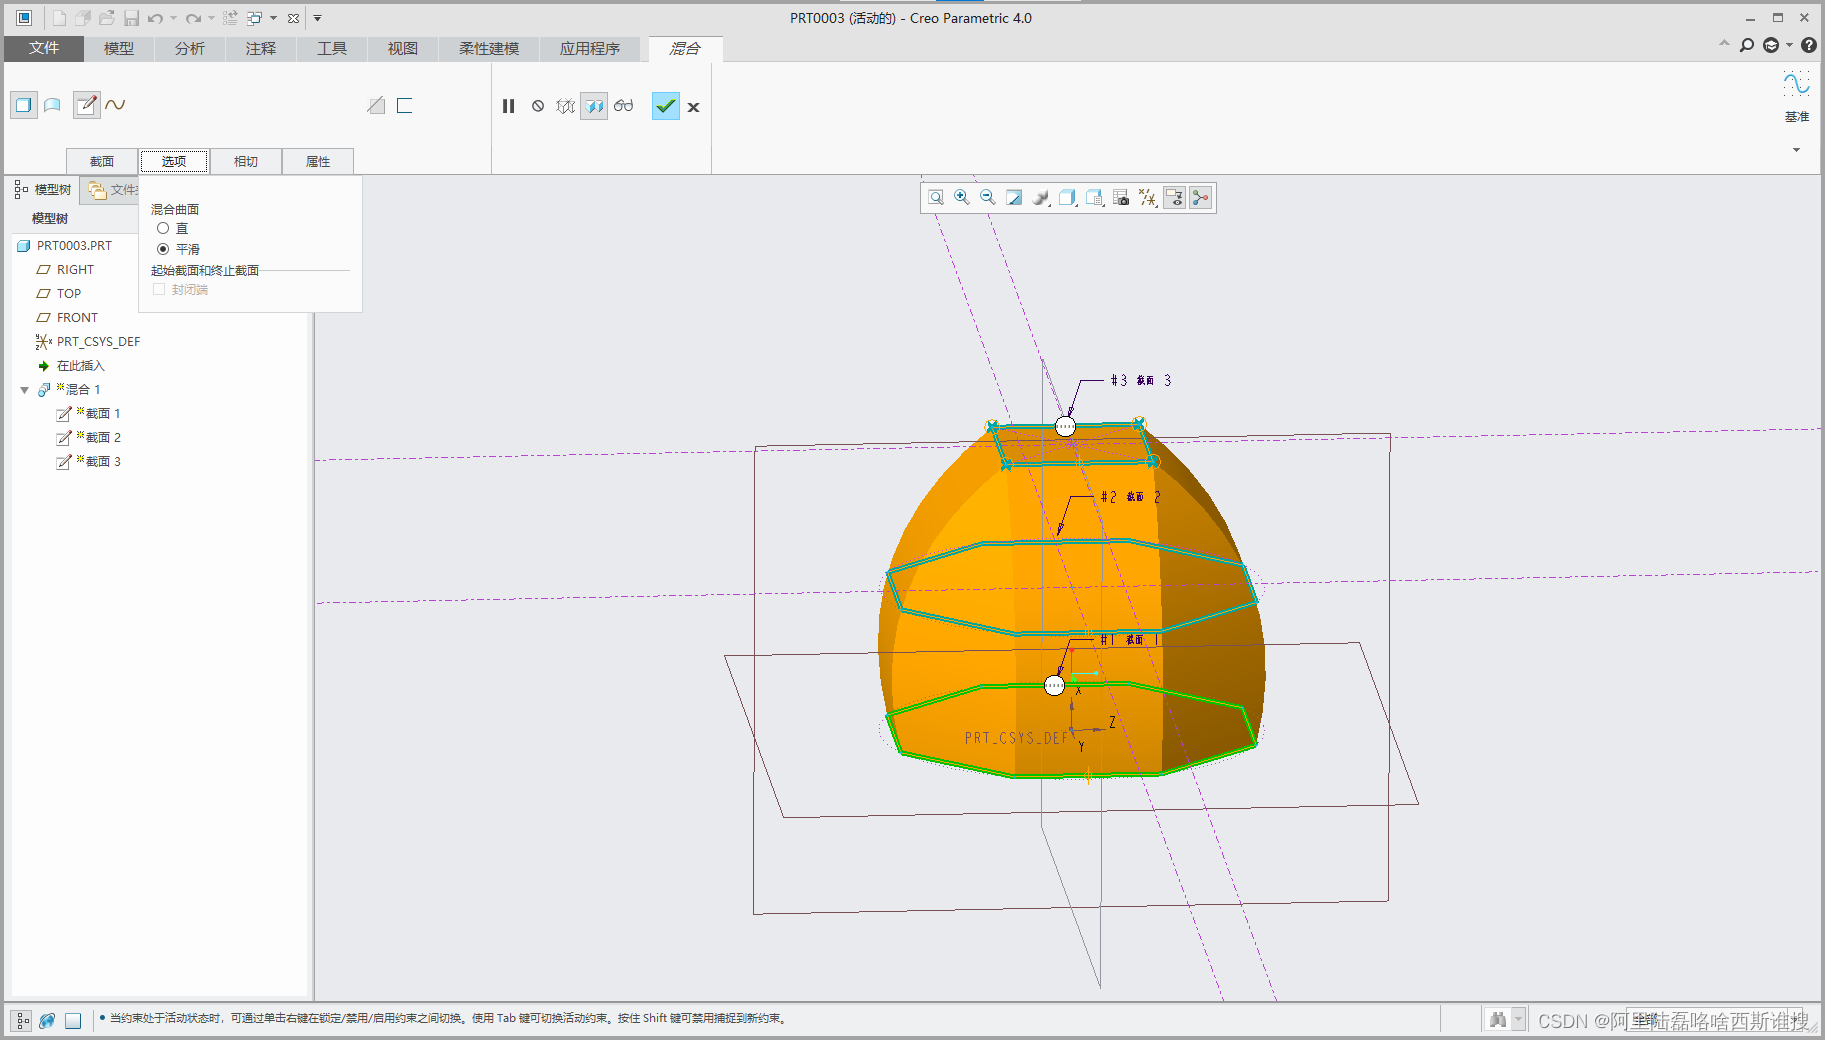Viewport: 1825px width, 1040px height.
Task: Click the Undo arrow icon
Action: (x=155, y=18)
